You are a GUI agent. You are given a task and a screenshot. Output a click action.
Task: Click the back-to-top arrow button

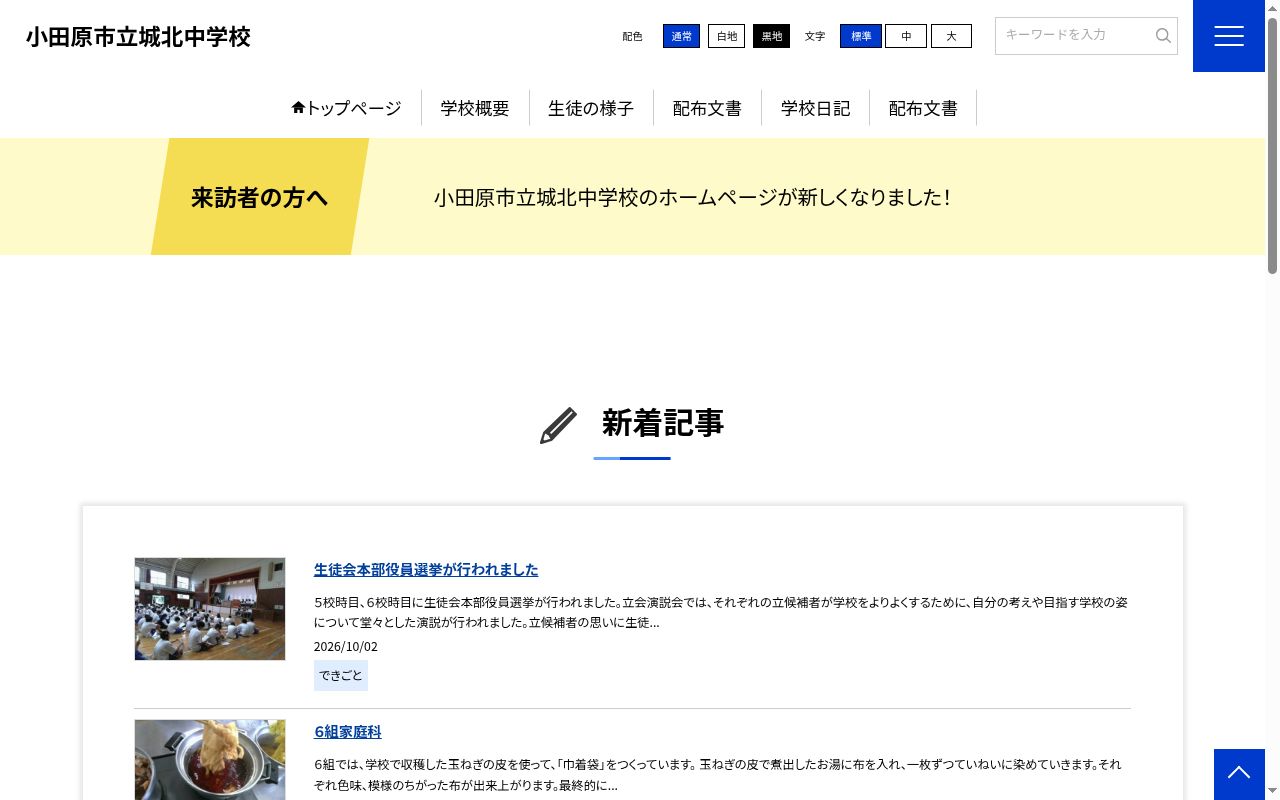coord(1239,773)
